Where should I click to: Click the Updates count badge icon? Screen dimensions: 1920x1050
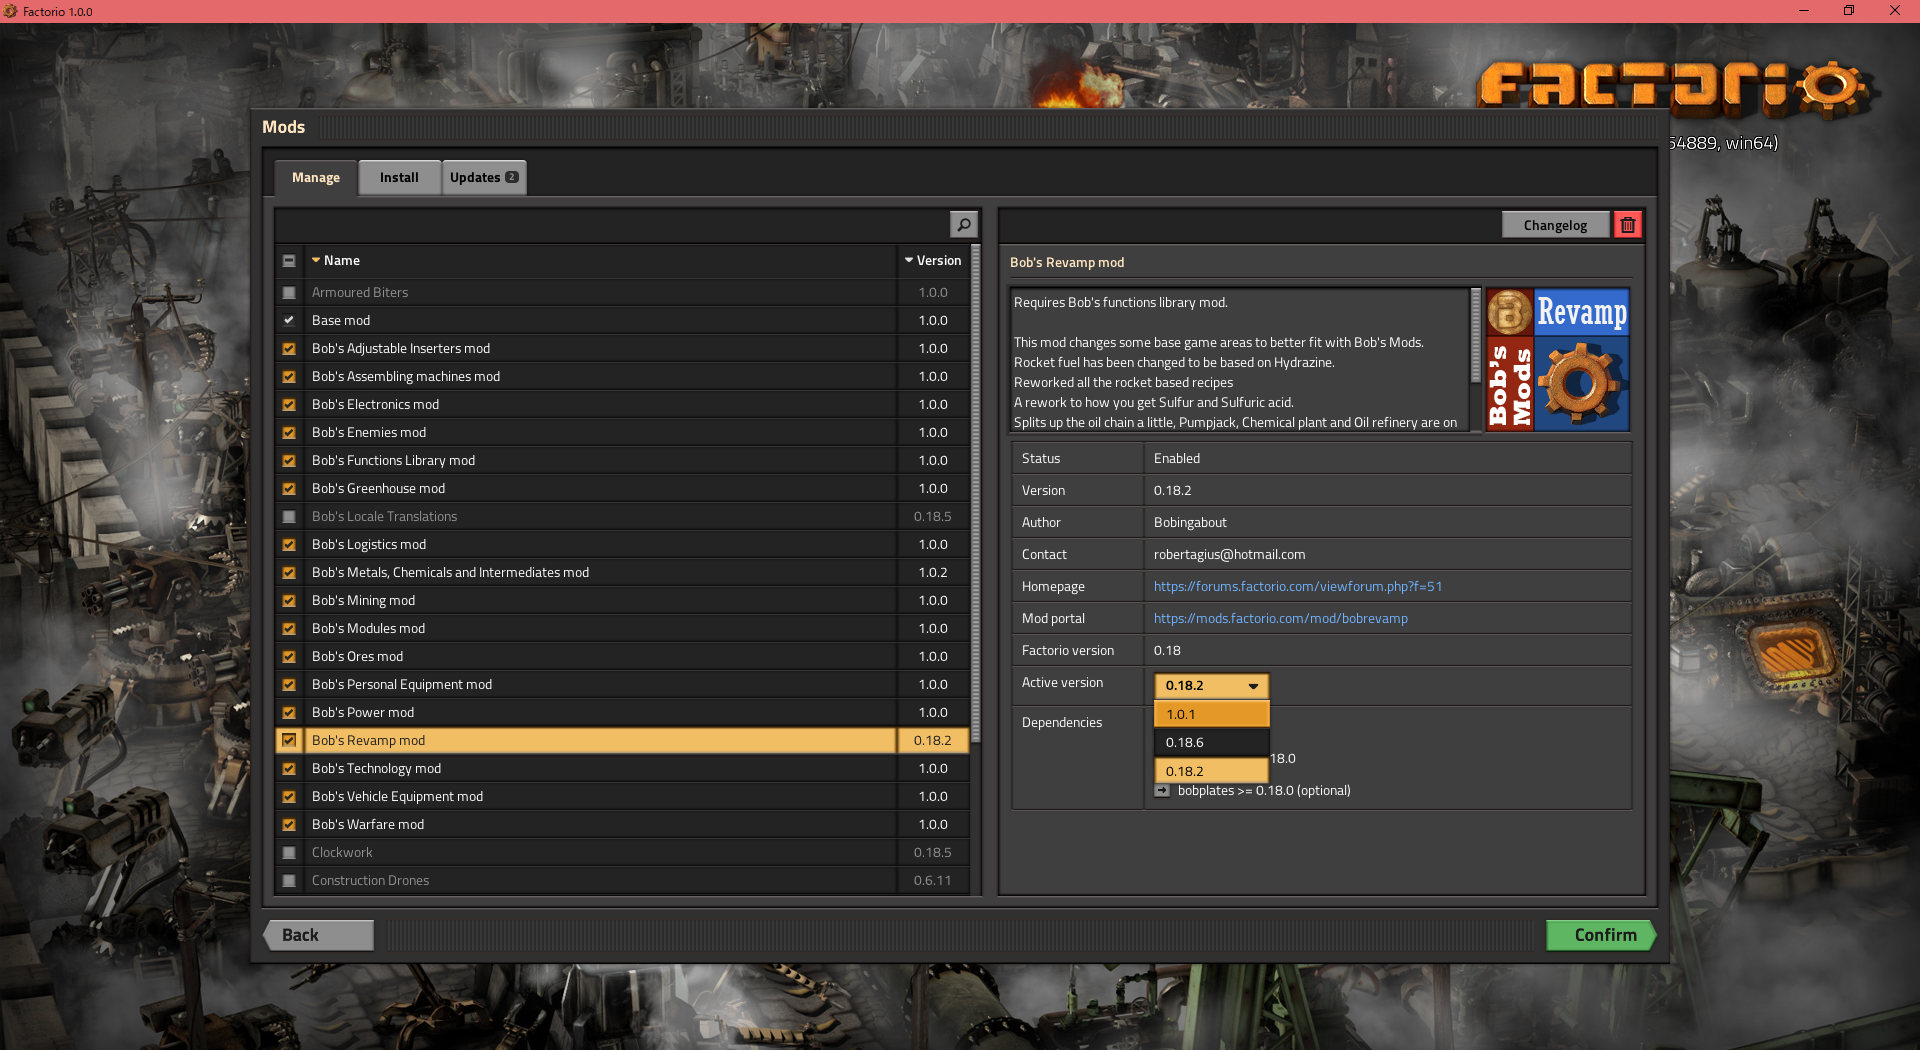pos(512,177)
